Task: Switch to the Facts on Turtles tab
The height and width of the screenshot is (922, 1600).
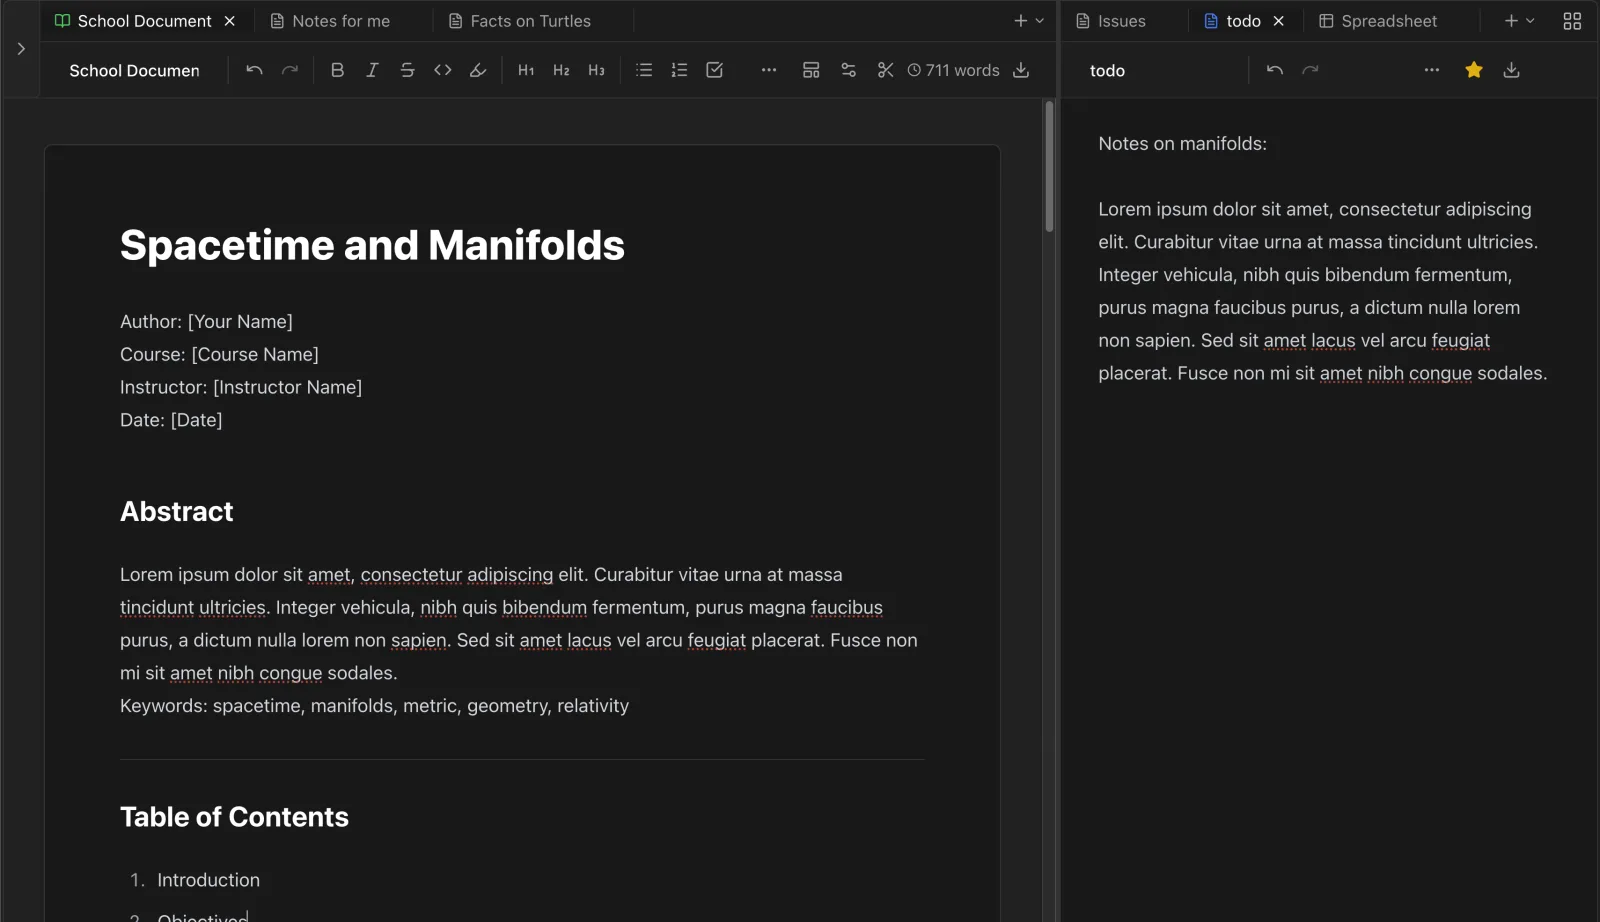Action: (x=531, y=21)
